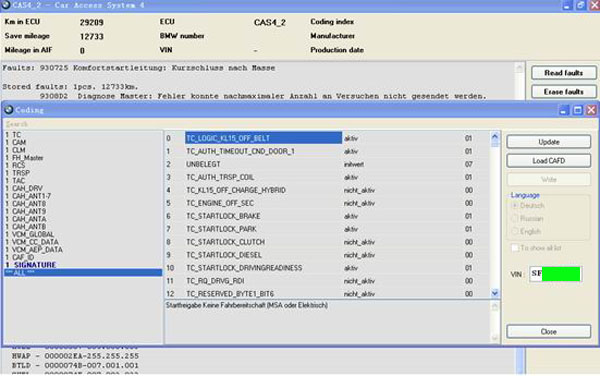Viewport: 600px width, 376px height.
Task: Select VCM_GLOBAL in the section list
Action: (33, 234)
